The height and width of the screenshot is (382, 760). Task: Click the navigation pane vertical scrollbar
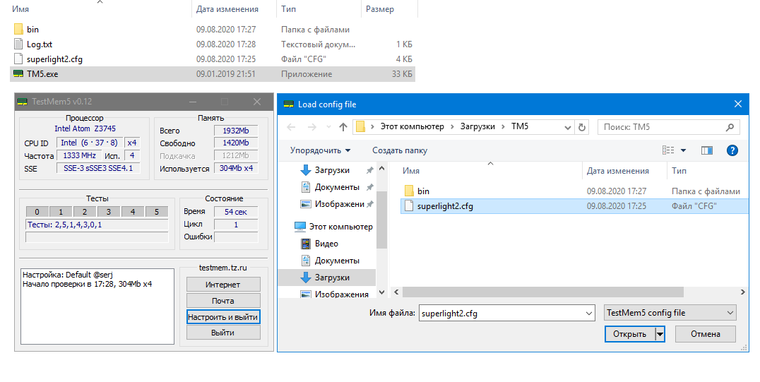(x=381, y=220)
